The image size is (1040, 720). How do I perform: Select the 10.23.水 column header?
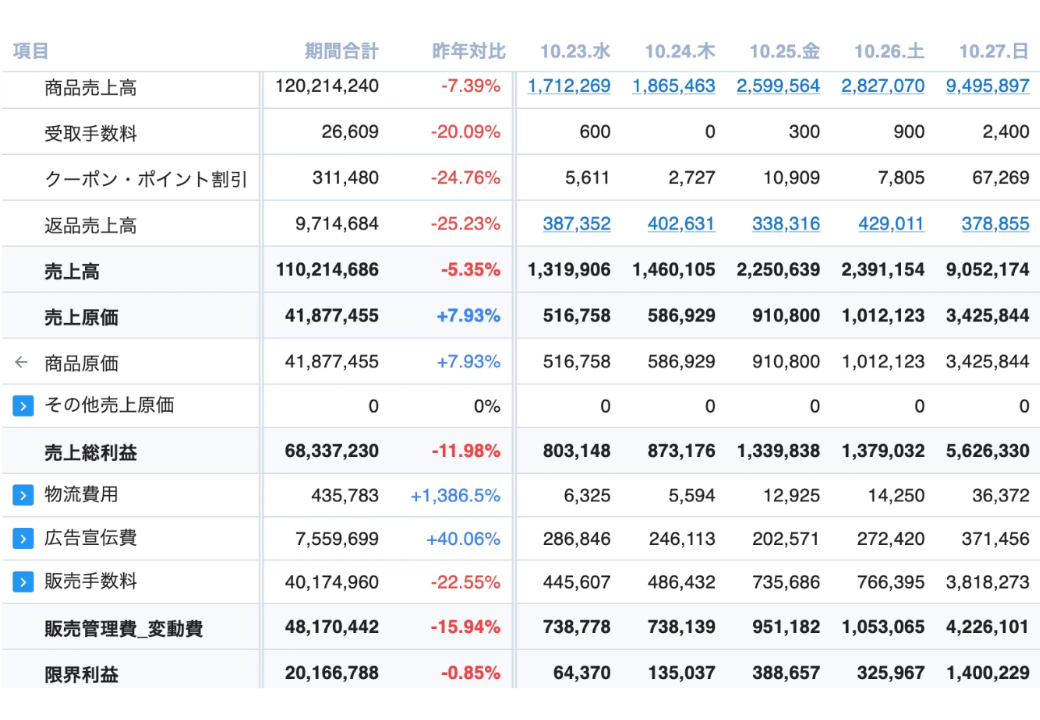pos(575,51)
